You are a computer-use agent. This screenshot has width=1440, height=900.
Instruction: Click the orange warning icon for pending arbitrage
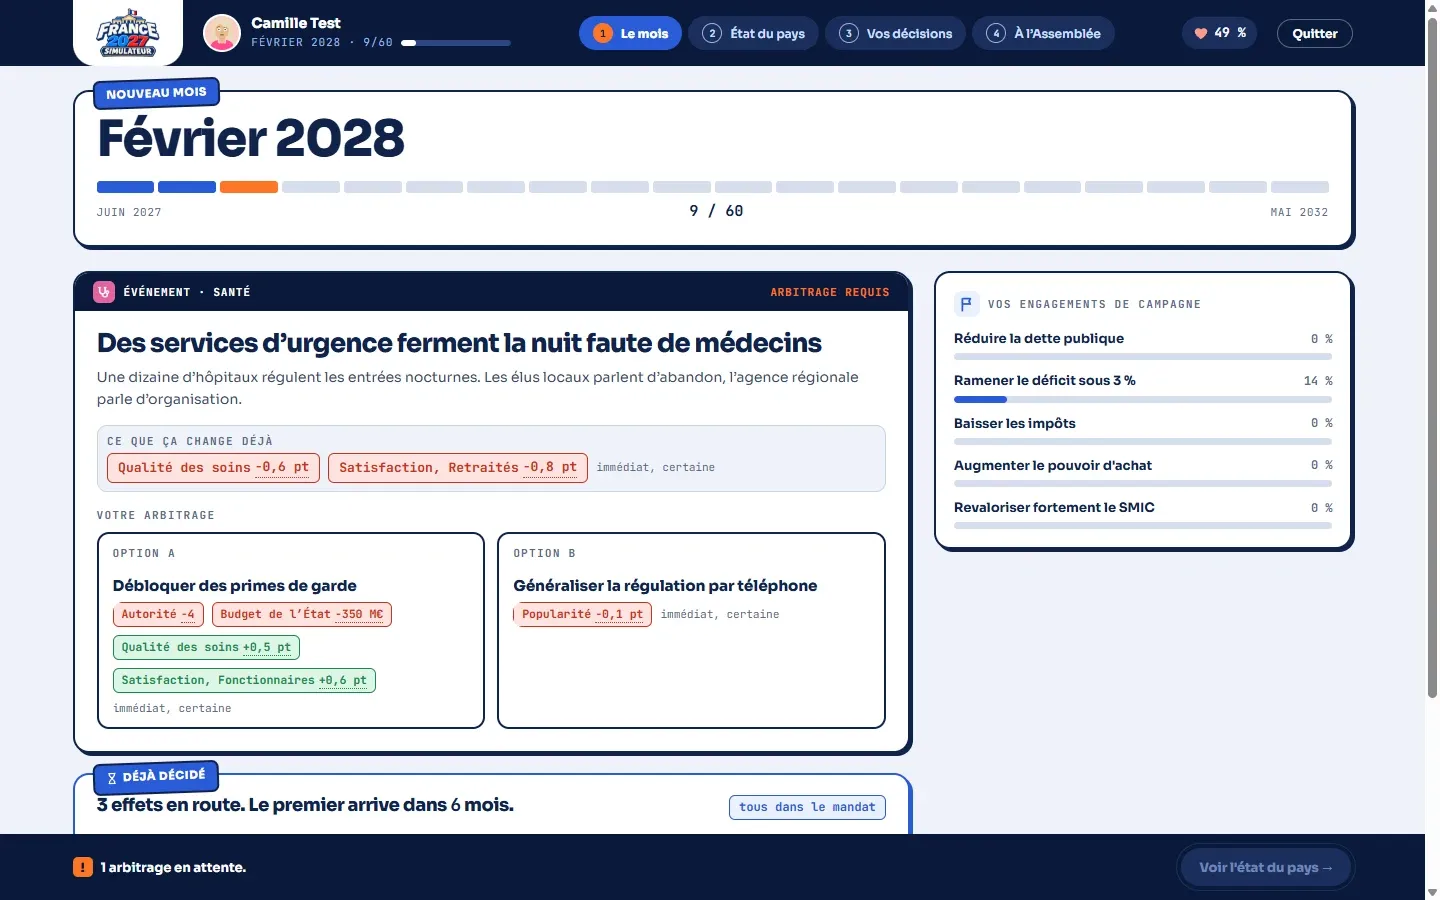point(83,867)
